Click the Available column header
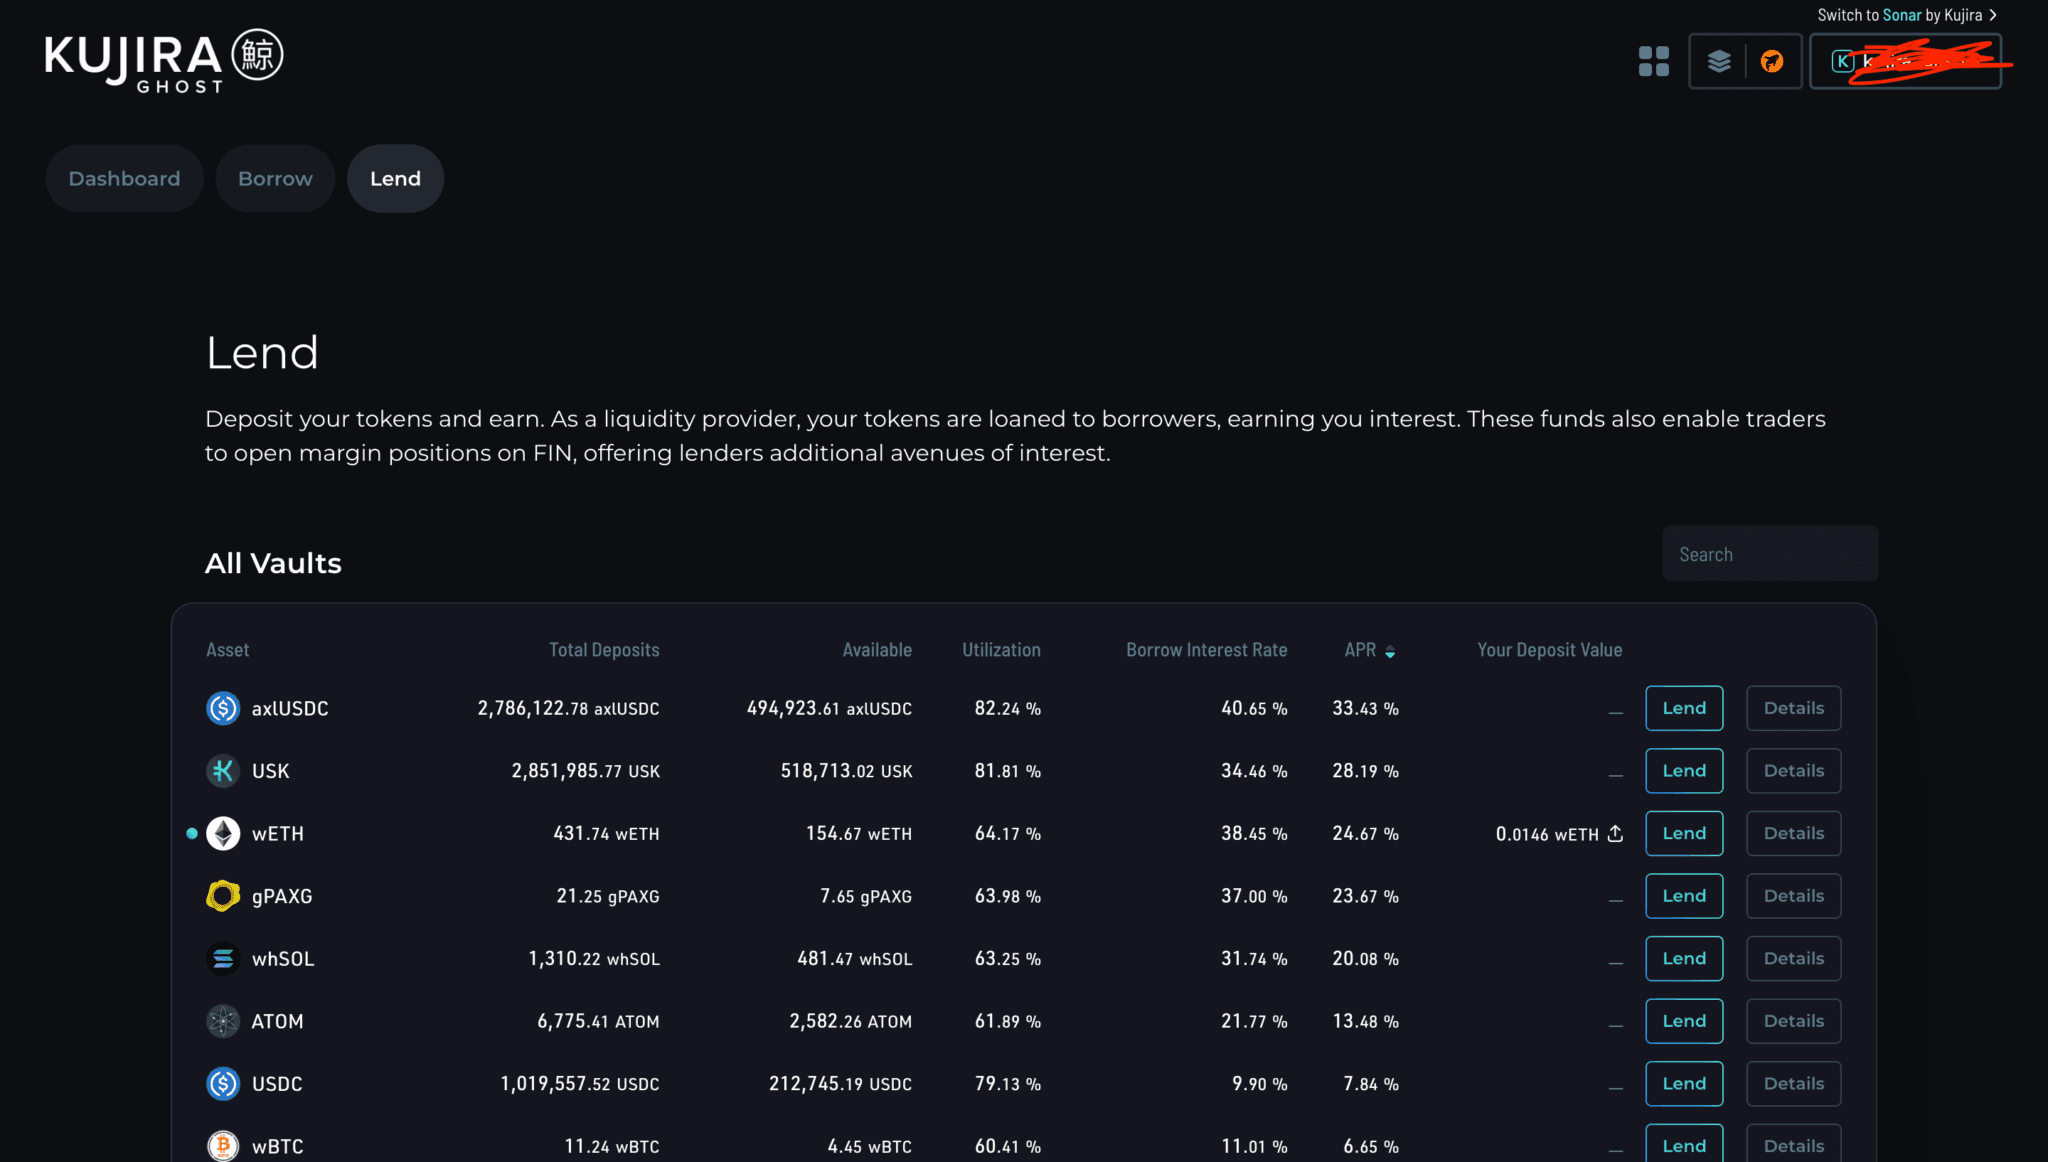This screenshot has height=1162, width=2048. tap(877, 650)
